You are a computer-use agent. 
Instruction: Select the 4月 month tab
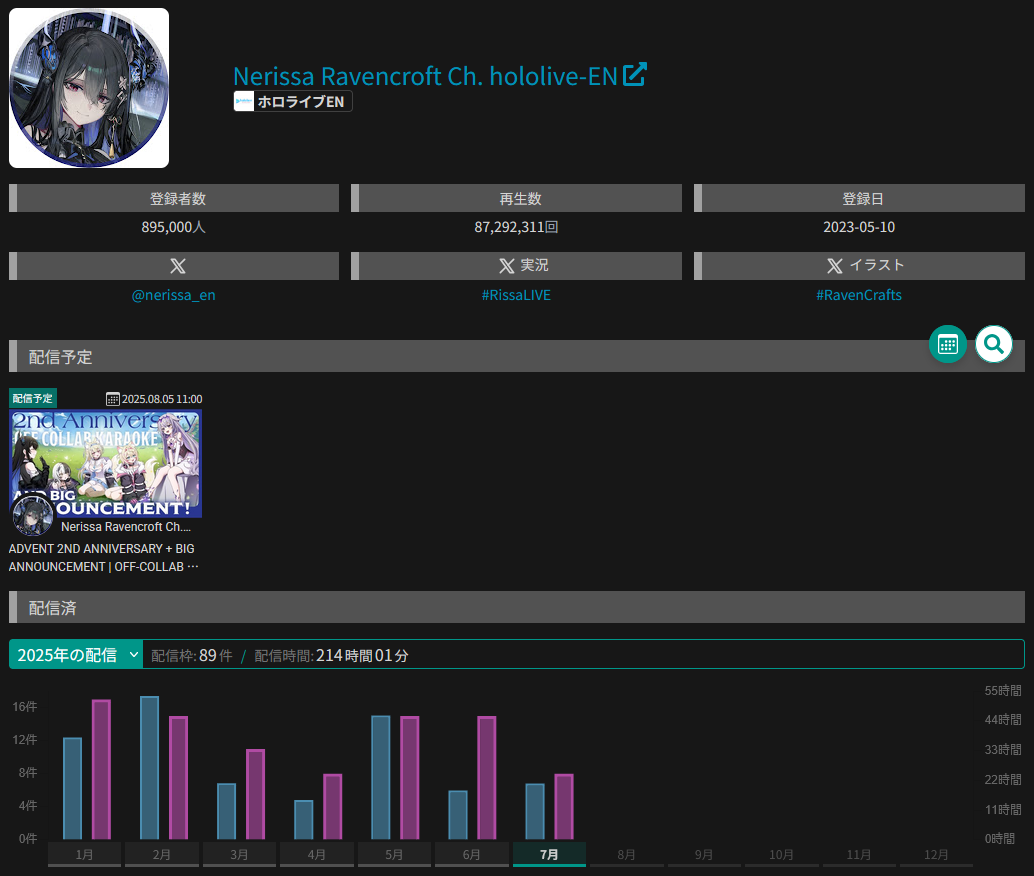[317, 854]
